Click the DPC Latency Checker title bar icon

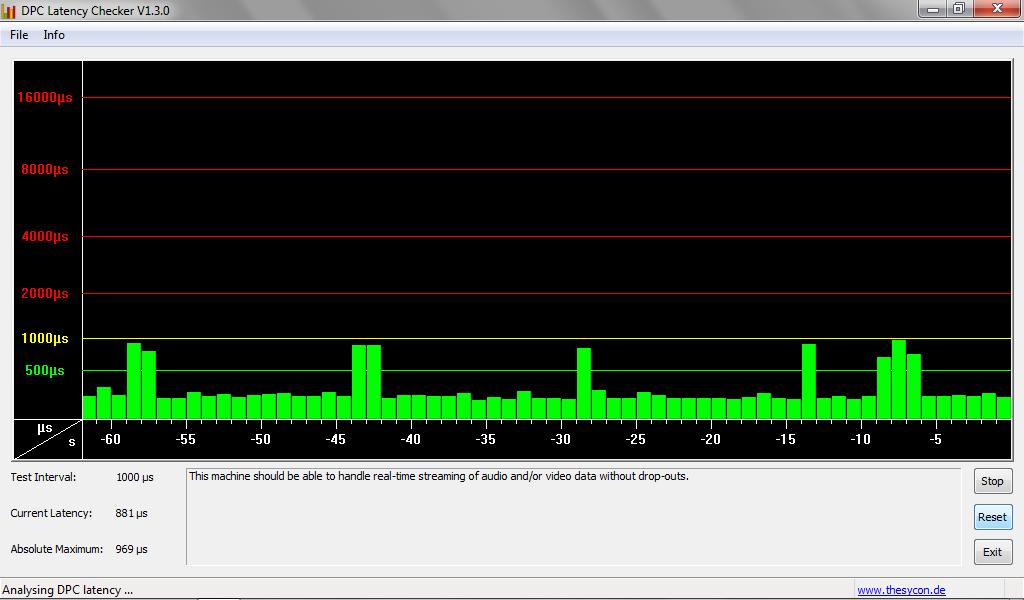coord(8,10)
